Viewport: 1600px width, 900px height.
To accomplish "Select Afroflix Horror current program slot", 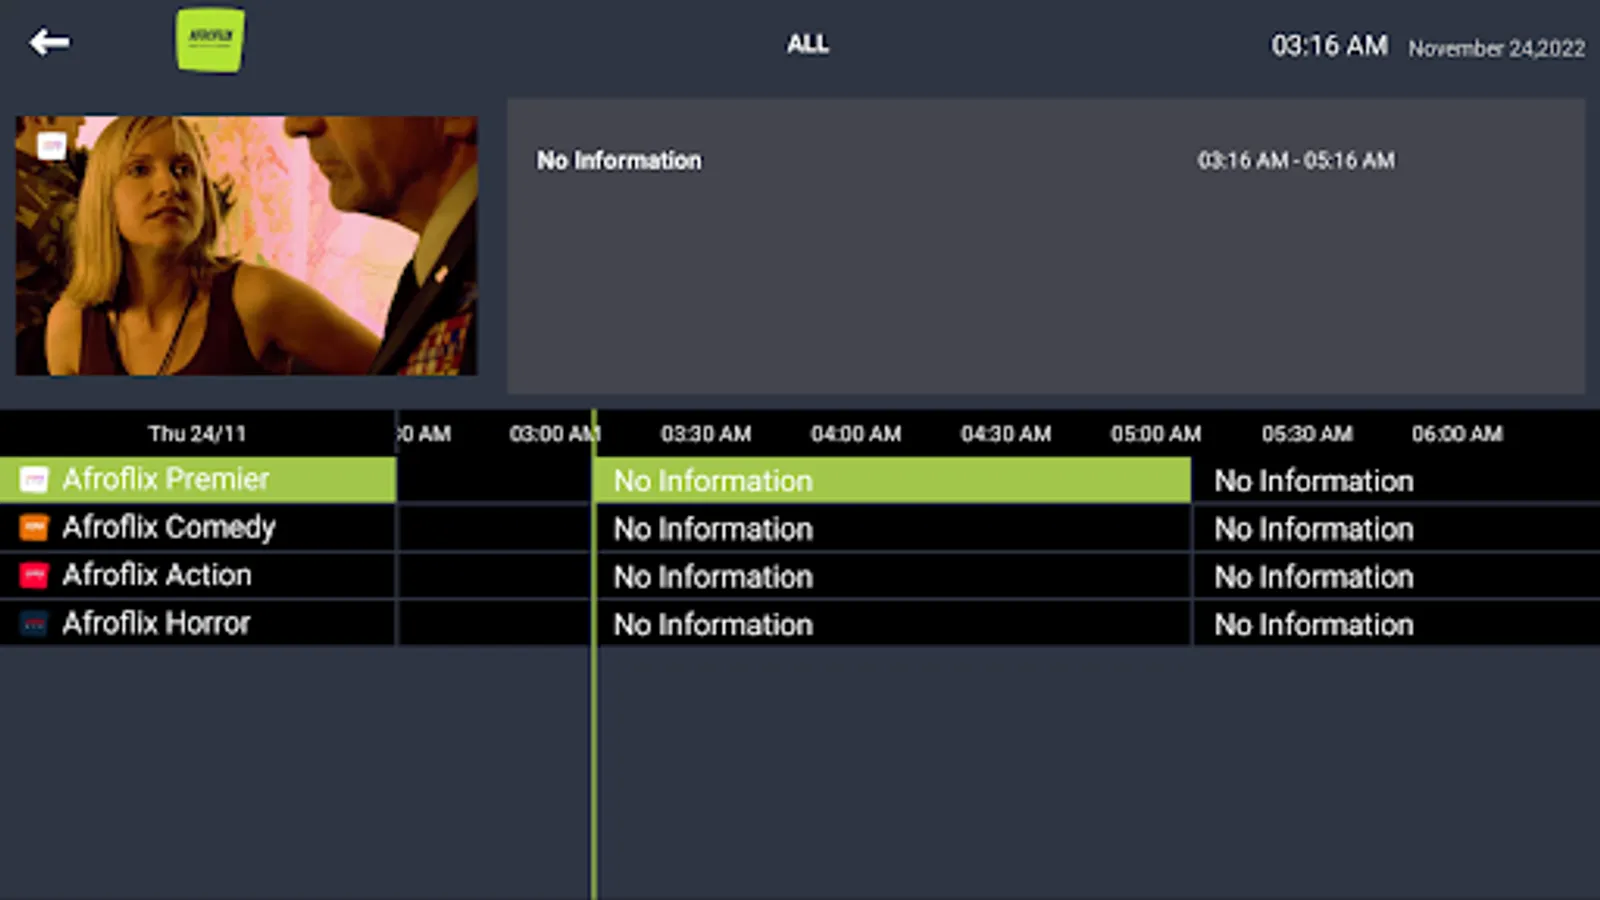I will tap(893, 624).
